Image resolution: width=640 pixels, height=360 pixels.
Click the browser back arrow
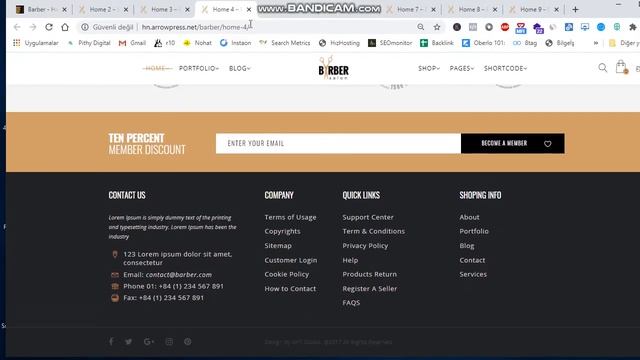(17, 27)
